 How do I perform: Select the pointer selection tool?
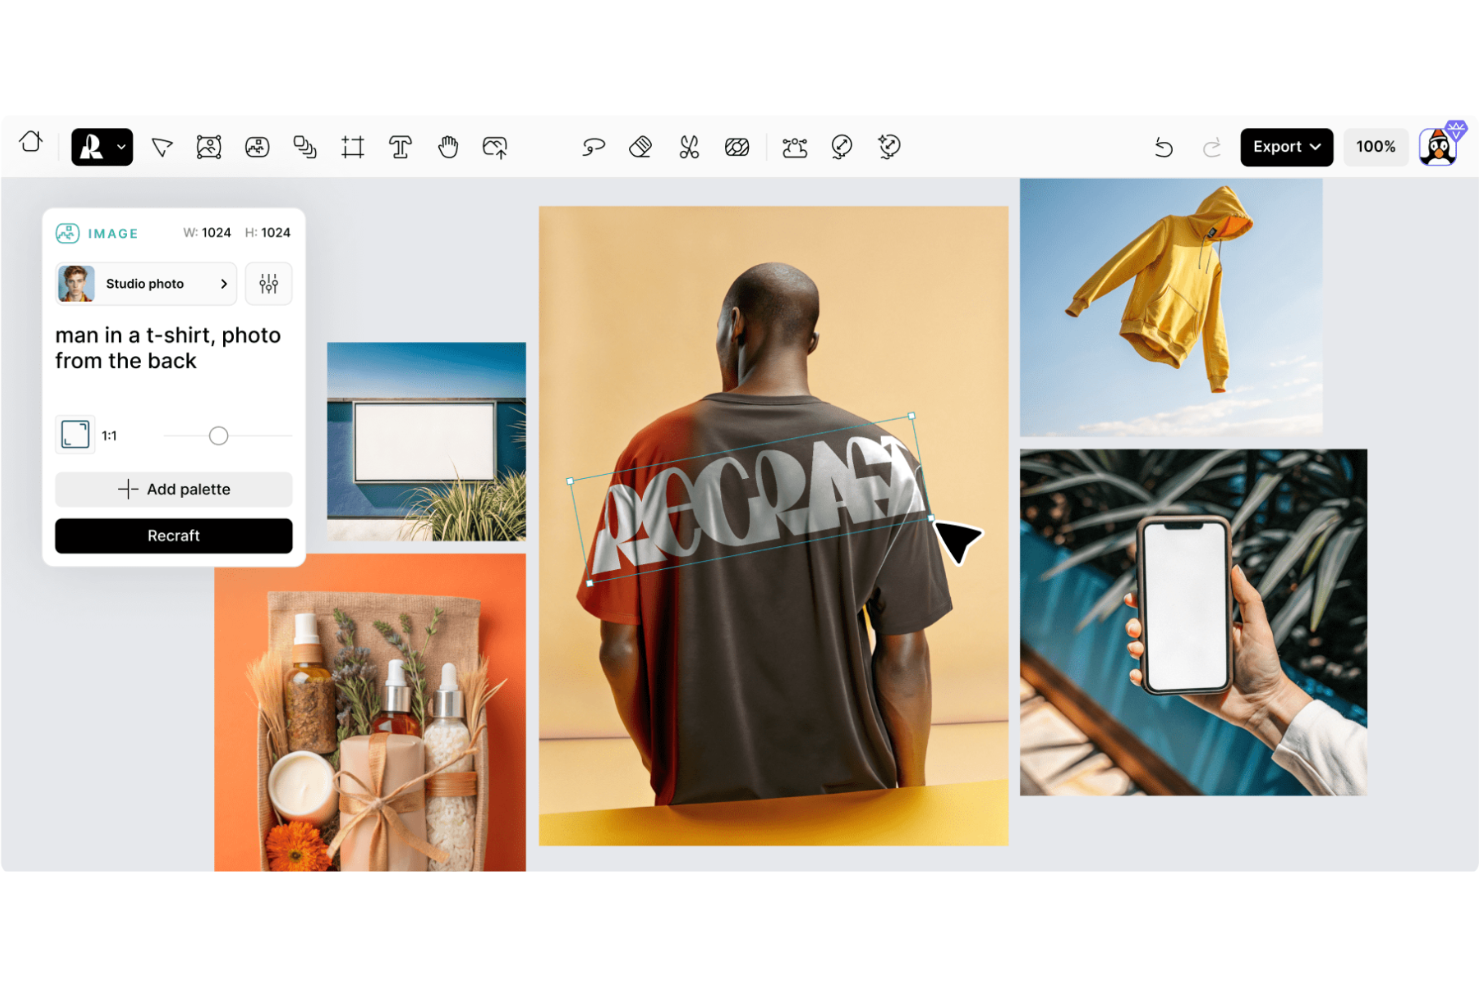coord(162,148)
